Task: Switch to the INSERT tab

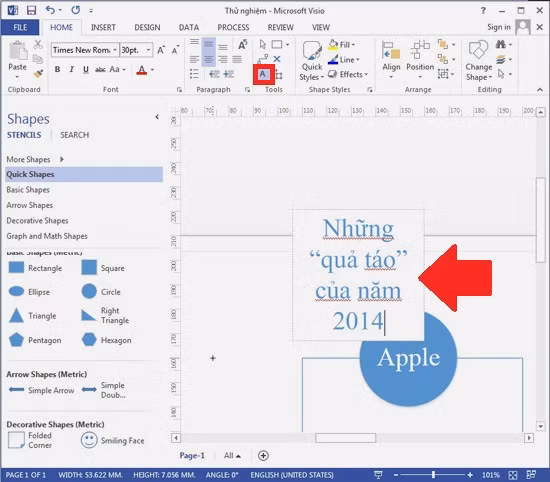Action: coord(103,27)
